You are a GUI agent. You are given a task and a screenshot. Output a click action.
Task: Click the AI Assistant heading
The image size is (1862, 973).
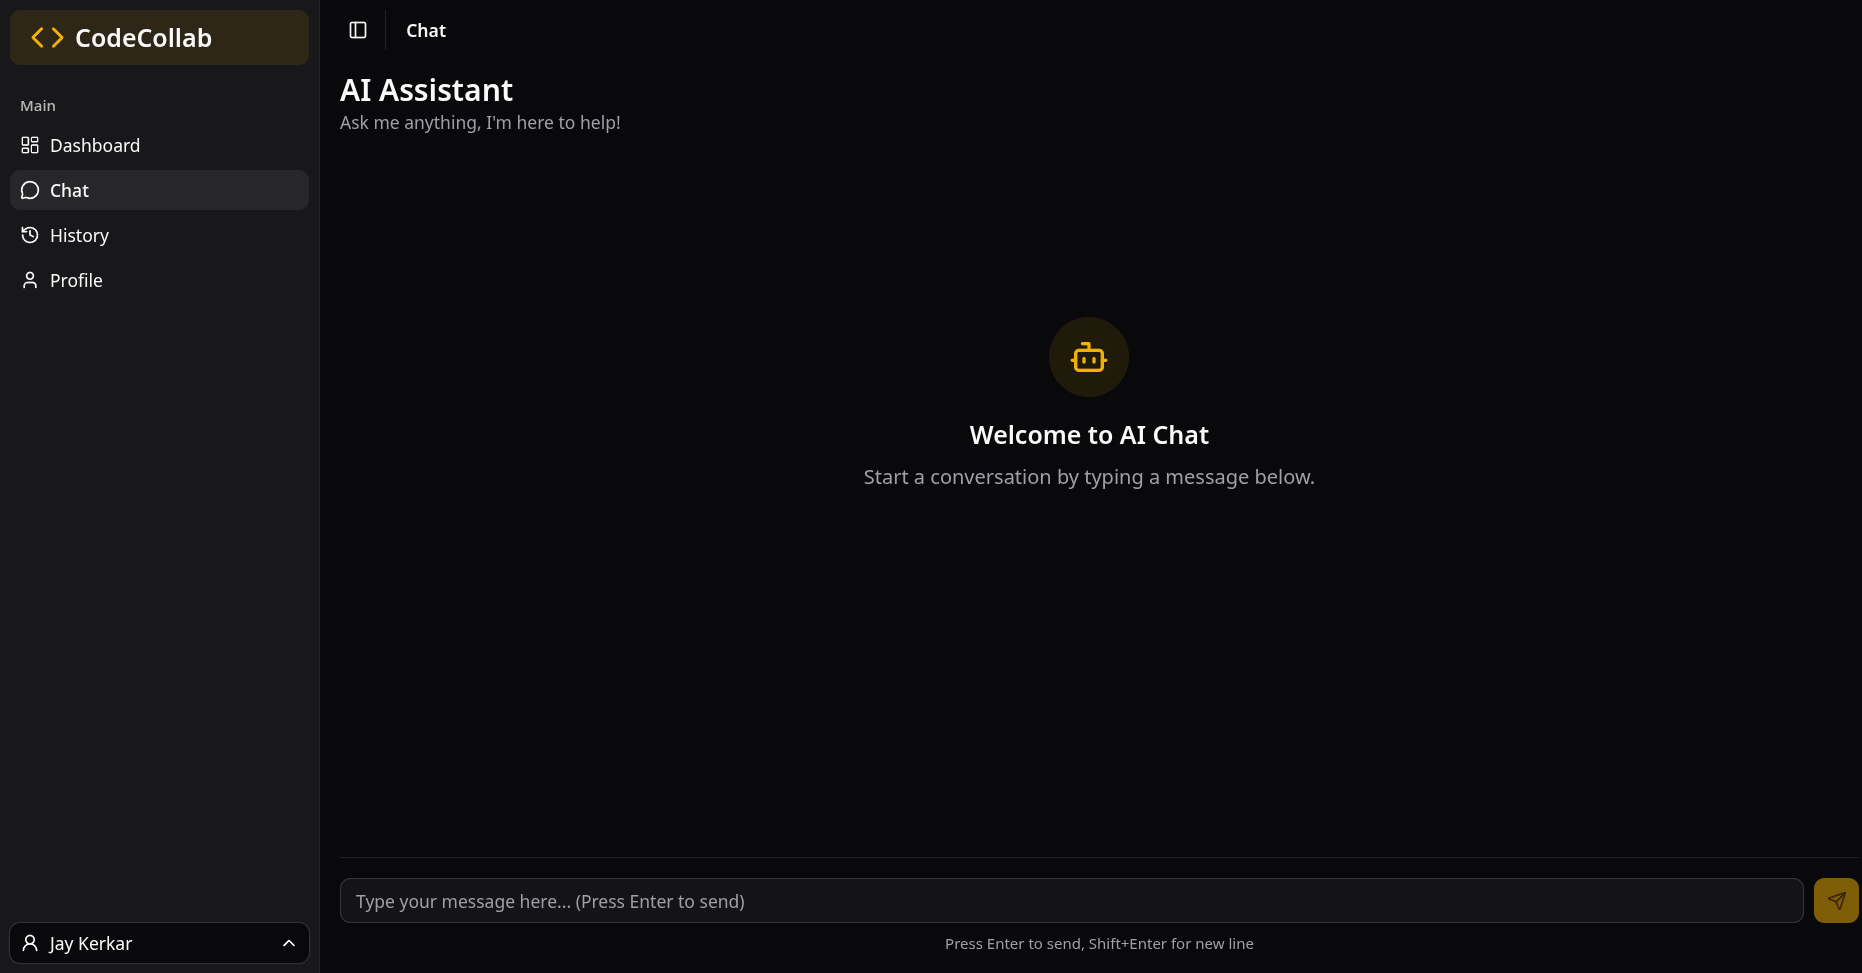coord(427,89)
